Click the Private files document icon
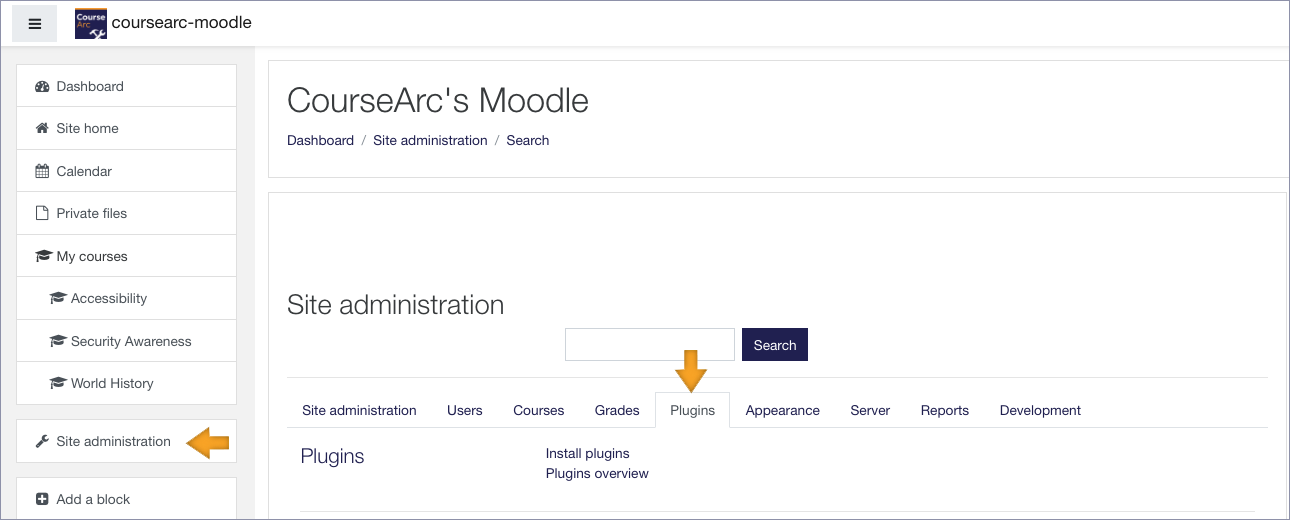Viewport: 1290px width, 520px height. (42, 213)
